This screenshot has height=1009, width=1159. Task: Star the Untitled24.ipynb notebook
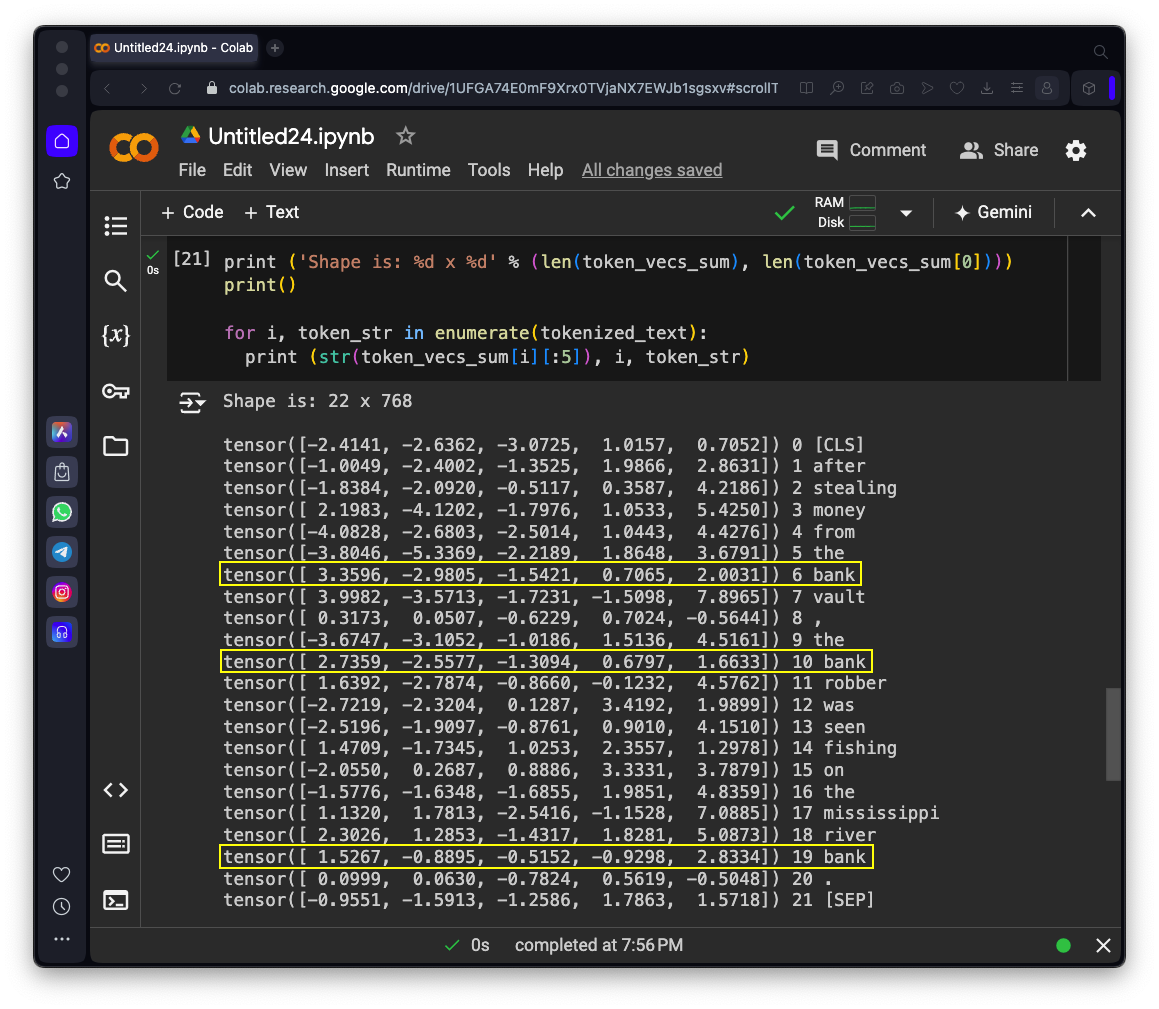click(405, 135)
